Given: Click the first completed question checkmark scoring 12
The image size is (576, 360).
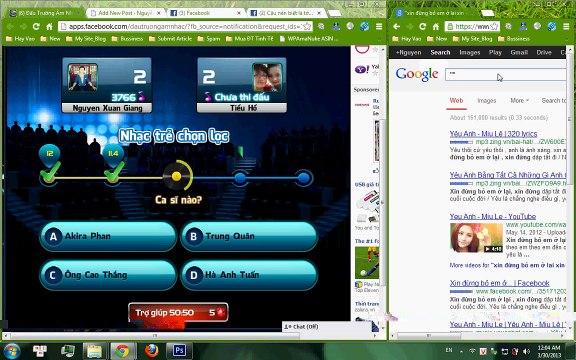Looking at the screenshot, I should [50, 172].
